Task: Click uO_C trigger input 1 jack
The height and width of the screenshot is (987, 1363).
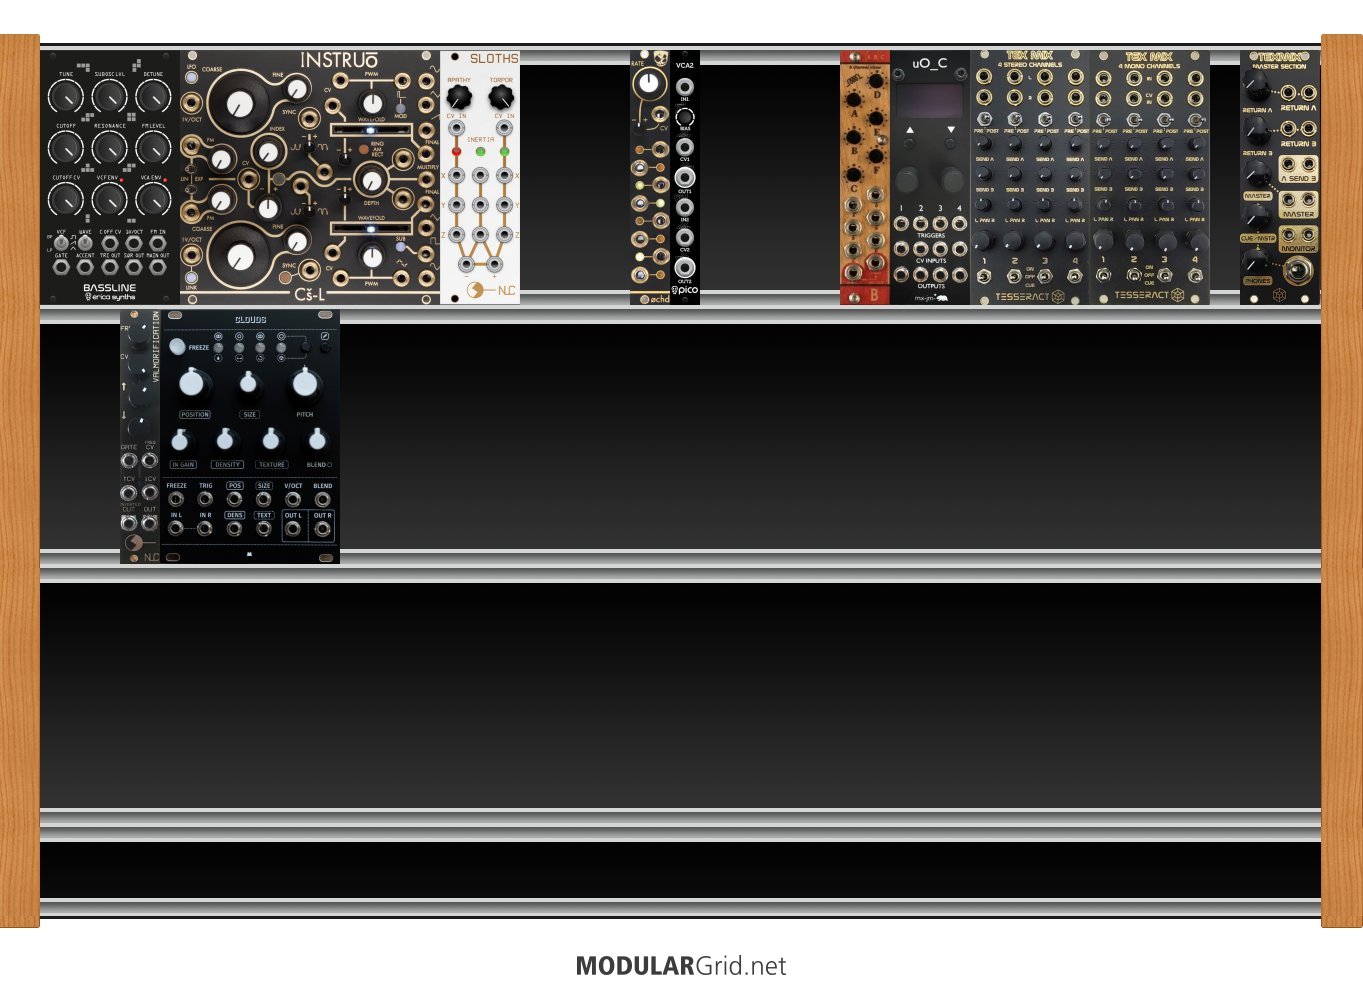Action: (901, 223)
